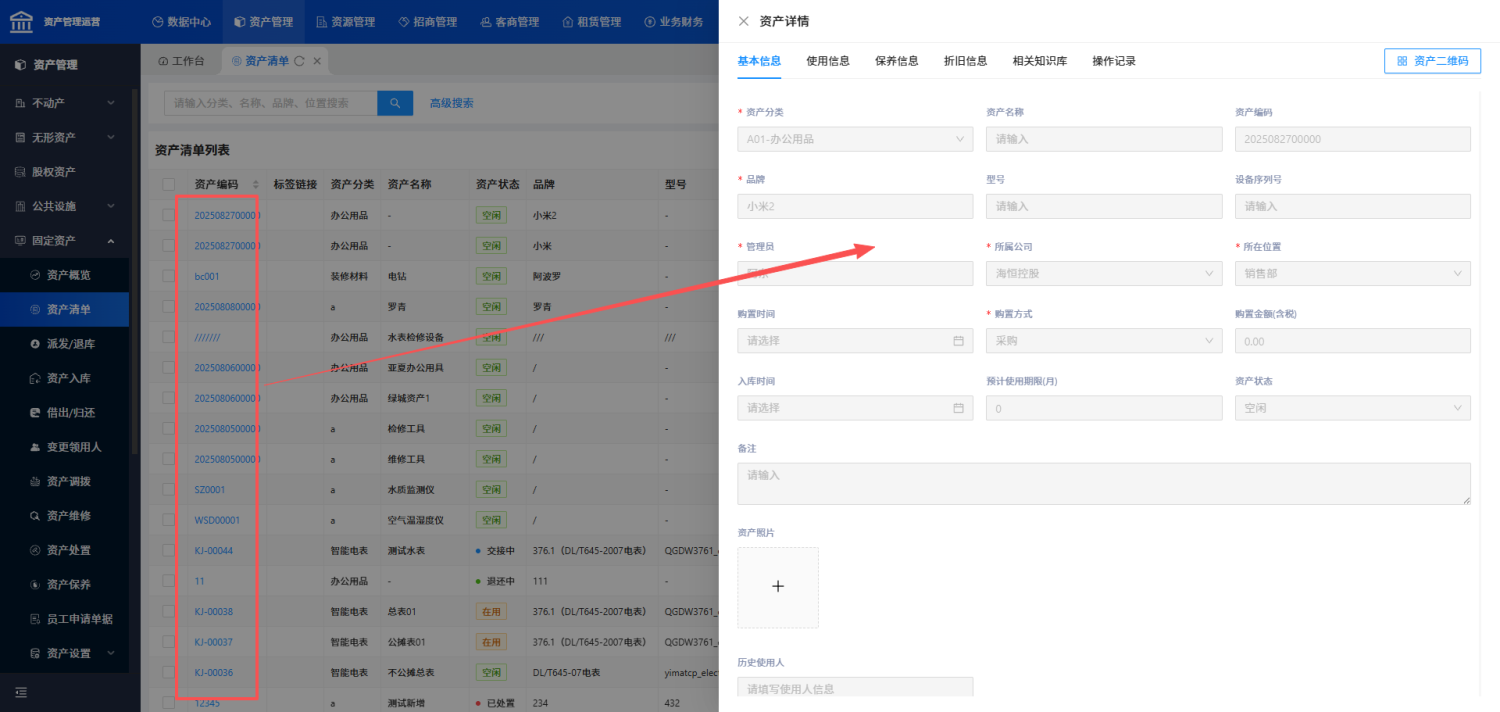This screenshot has height=712, width=1500.
Task: Open the 折旧信息 tab
Action: point(965,61)
